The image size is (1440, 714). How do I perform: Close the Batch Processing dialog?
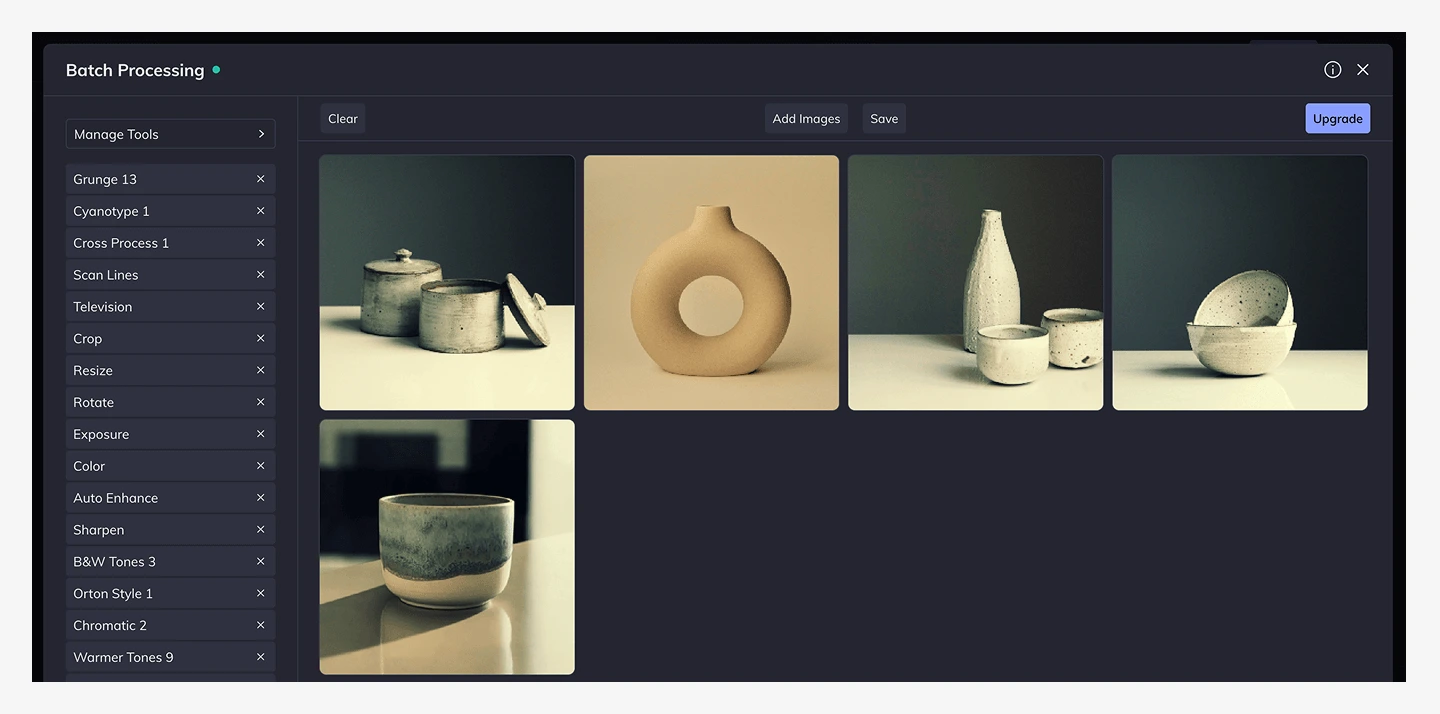[x=1362, y=70]
